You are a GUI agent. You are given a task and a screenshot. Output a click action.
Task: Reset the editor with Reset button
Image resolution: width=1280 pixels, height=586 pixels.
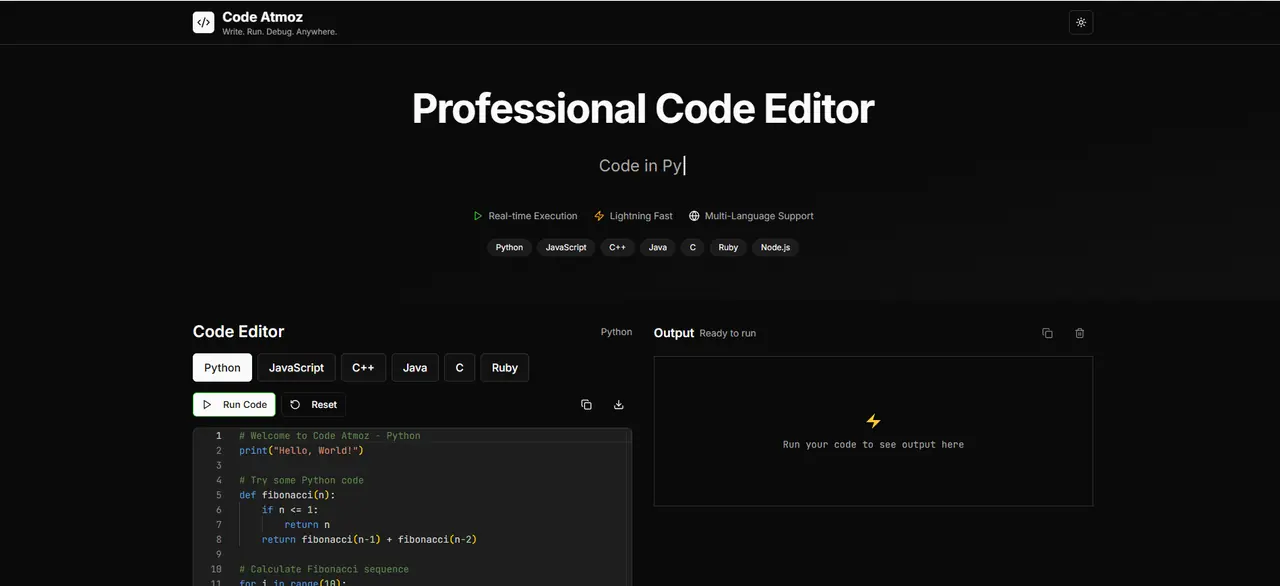pos(314,405)
